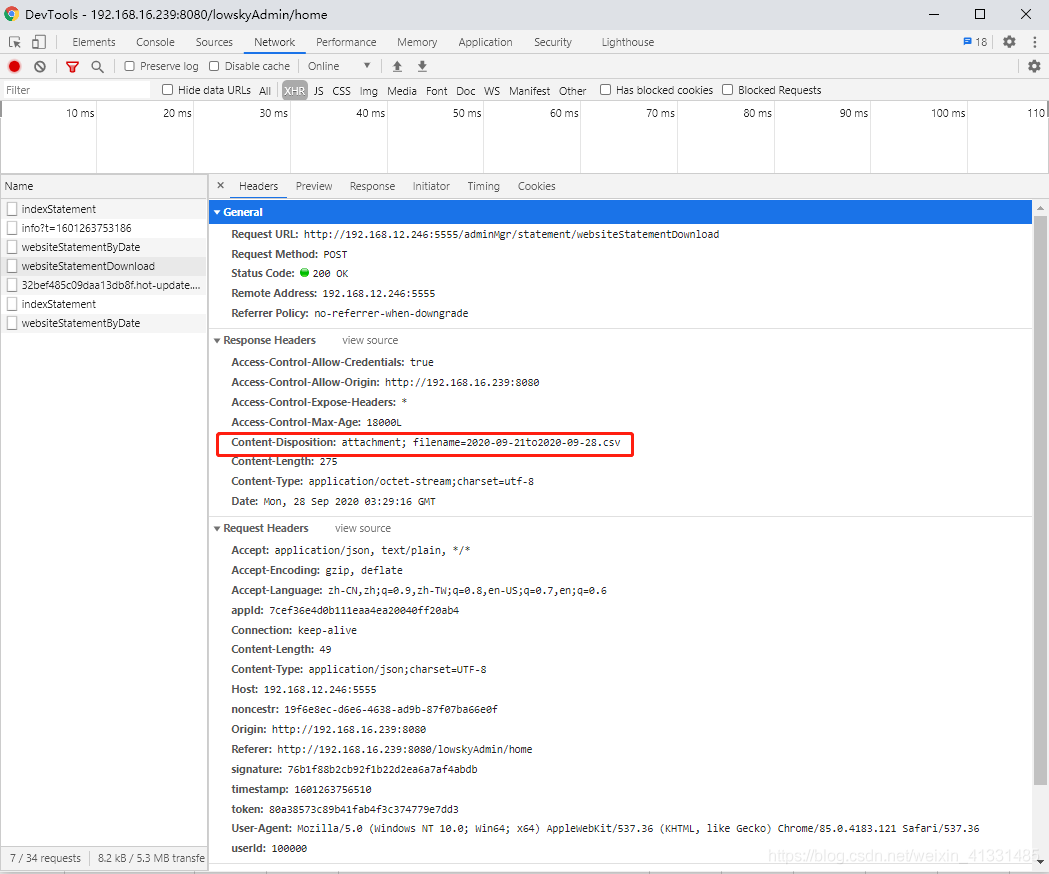Toggle the CSS filter type
Viewport: 1049px width, 874px height.
tap(341, 90)
